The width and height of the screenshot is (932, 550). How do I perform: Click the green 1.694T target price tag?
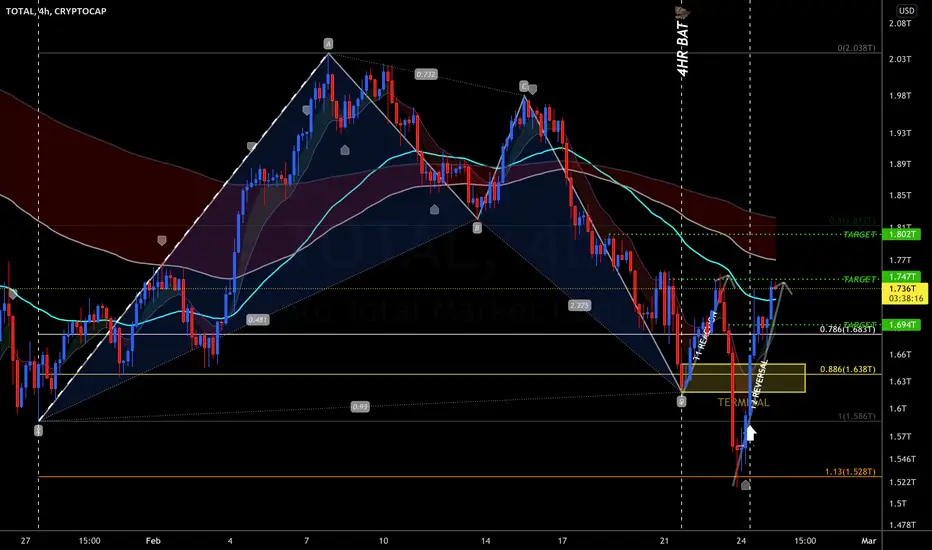click(901, 325)
